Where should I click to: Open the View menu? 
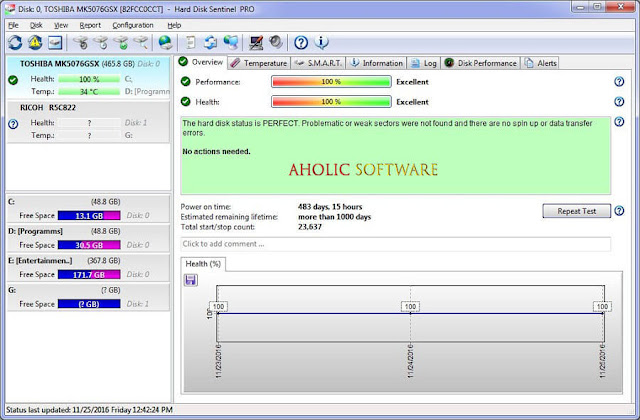click(61, 25)
